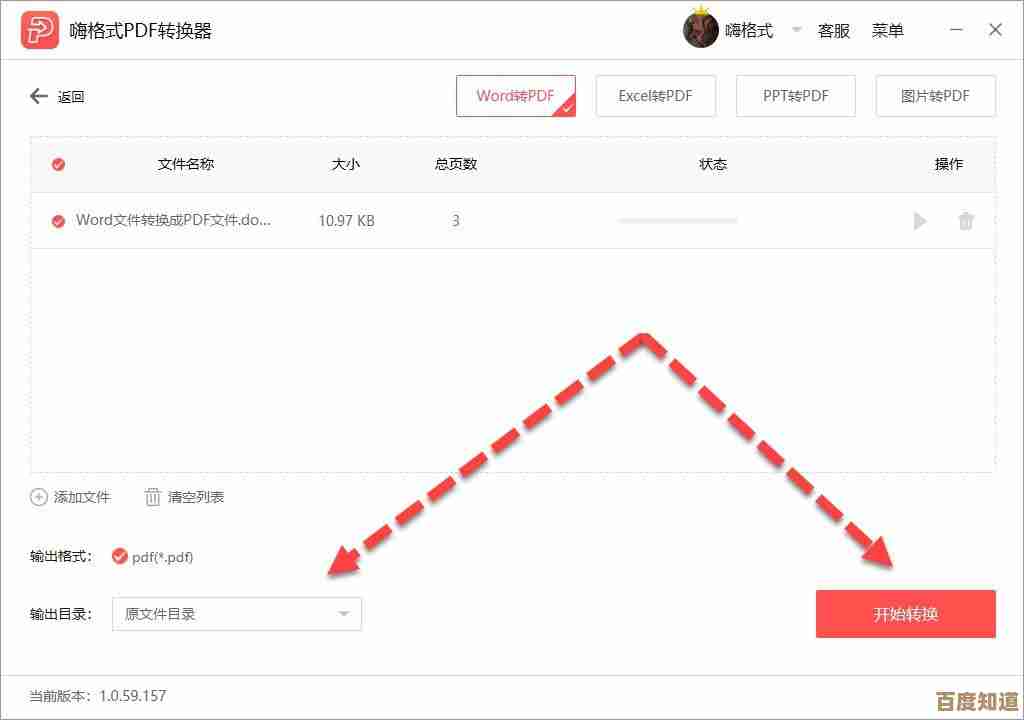This screenshot has height=720, width=1024.
Task: Click the conversion progress bar in the 状态 column
Action: [x=676, y=221]
